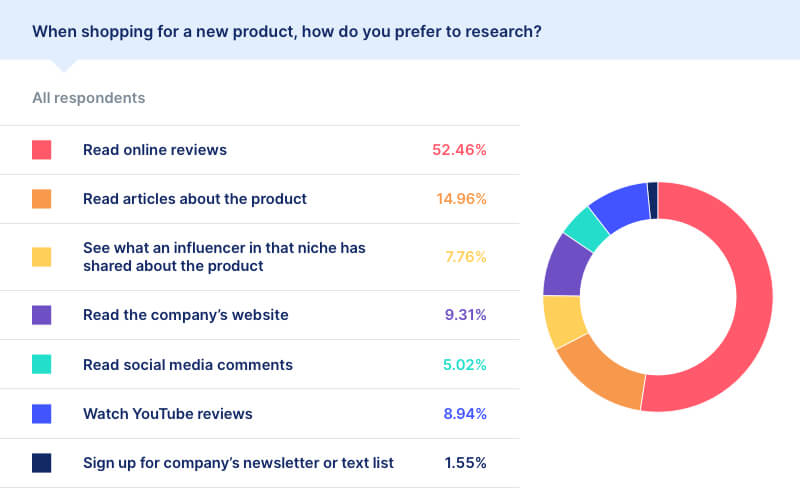This screenshot has height=504, width=800.
Task: Click the Read online reviews label
Action: [155, 150]
